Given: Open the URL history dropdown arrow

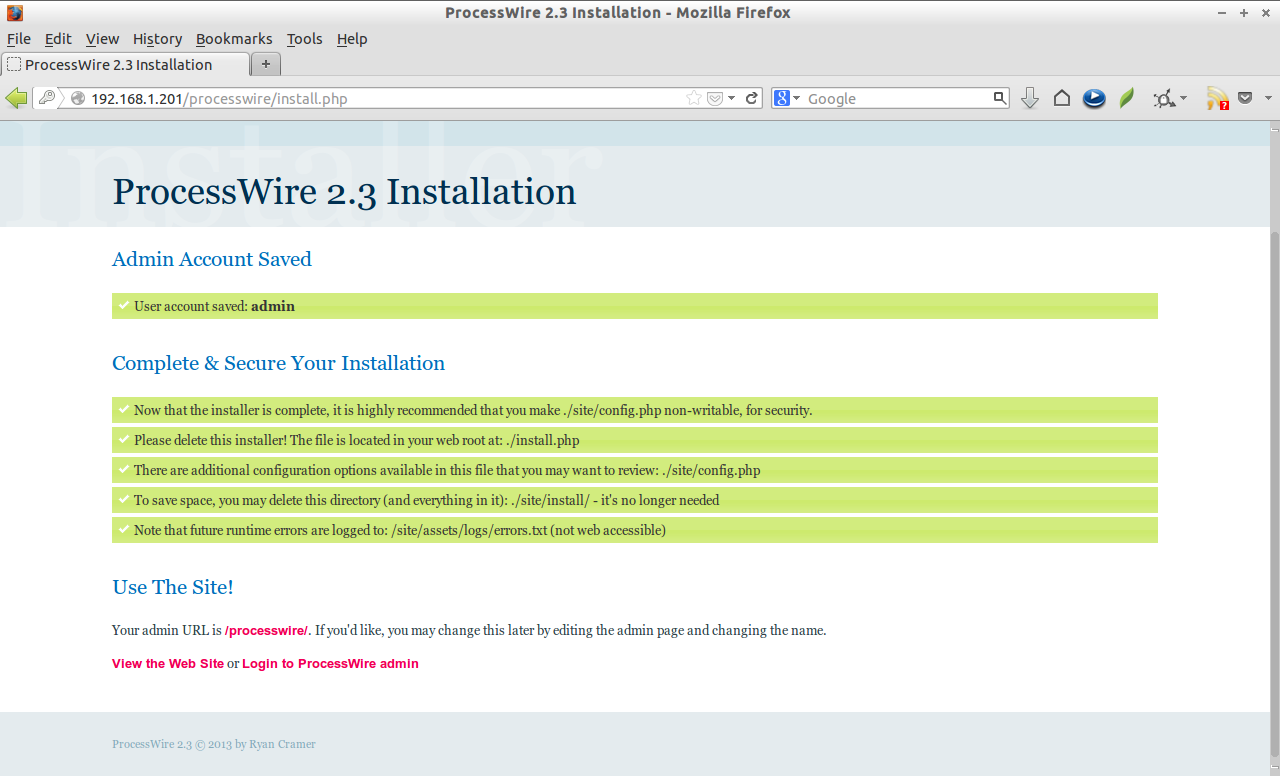Looking at the screenshot, I should tap(732, 98).
